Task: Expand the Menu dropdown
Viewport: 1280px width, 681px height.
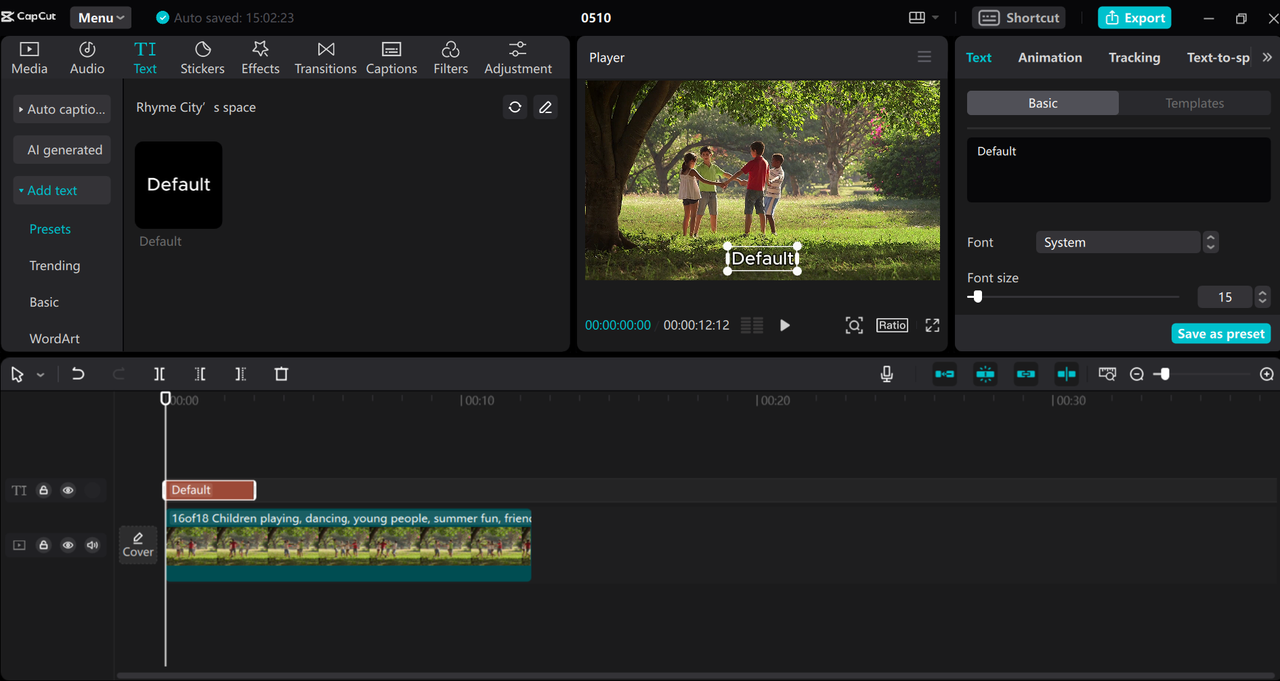Action: (x=101, y=18)
